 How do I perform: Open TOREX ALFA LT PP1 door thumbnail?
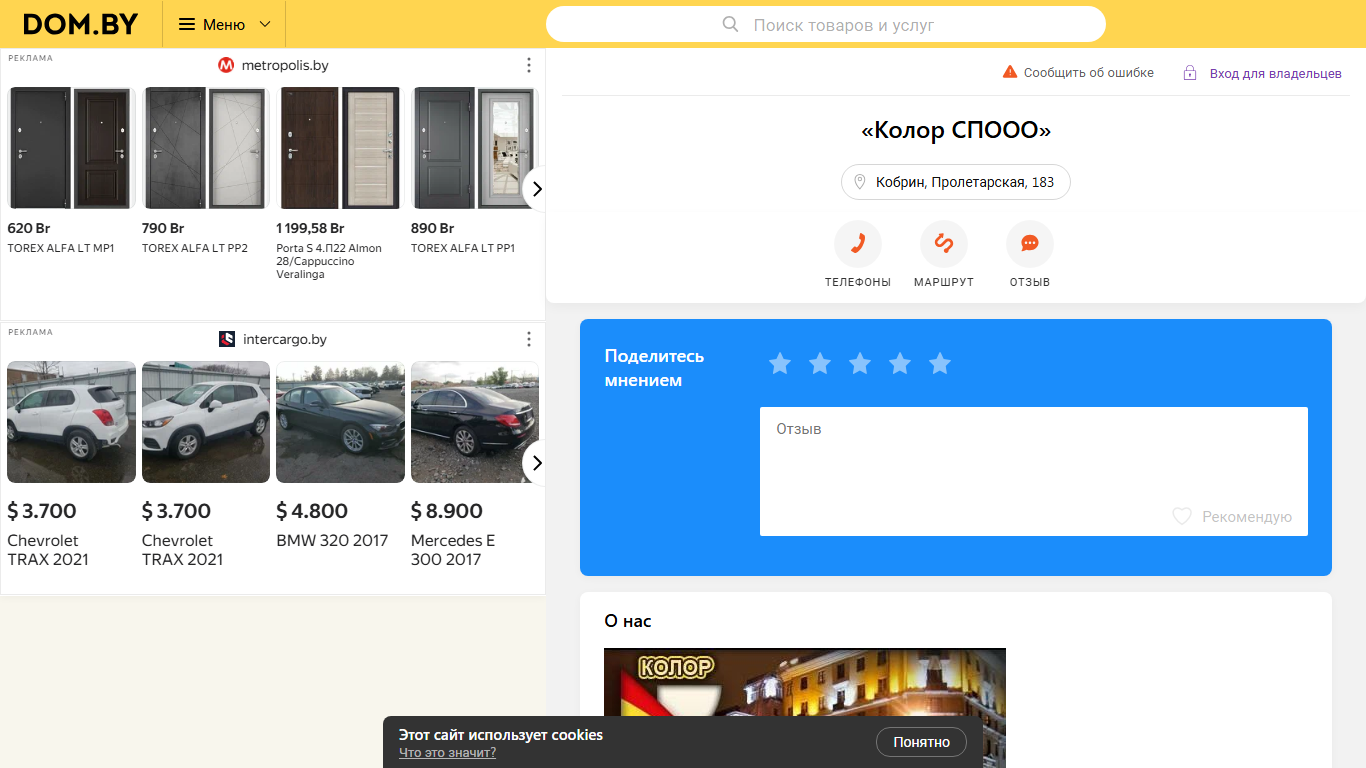pyautogui.click(x=474, y=148)
